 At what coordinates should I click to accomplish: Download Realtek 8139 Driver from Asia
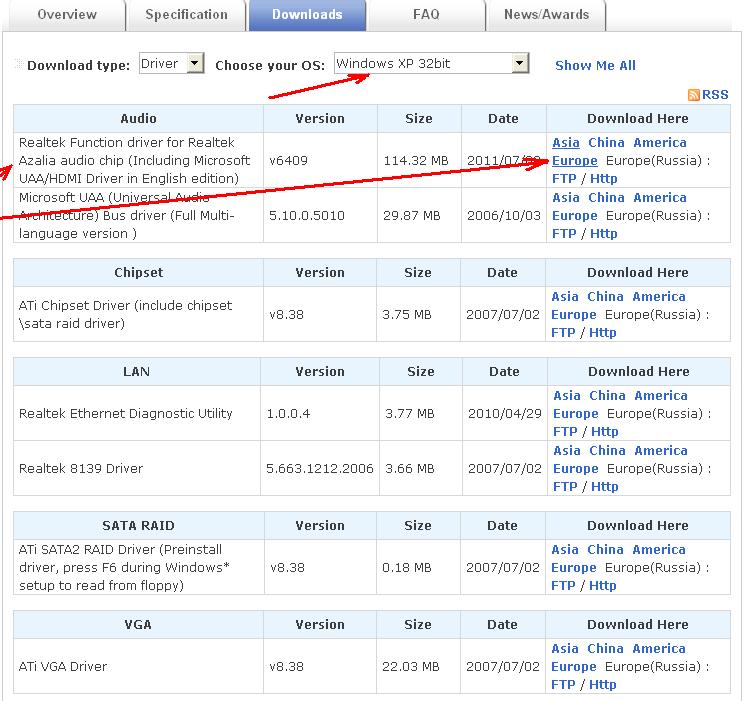pyautogui.click(x=566, y=451)
